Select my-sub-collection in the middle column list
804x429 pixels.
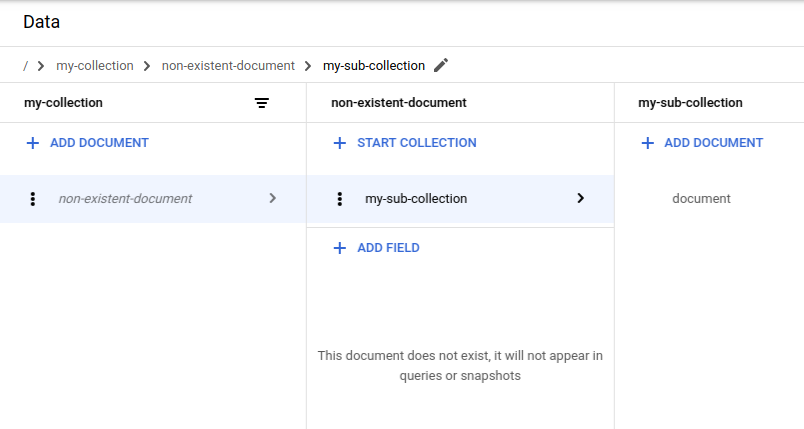416,199
